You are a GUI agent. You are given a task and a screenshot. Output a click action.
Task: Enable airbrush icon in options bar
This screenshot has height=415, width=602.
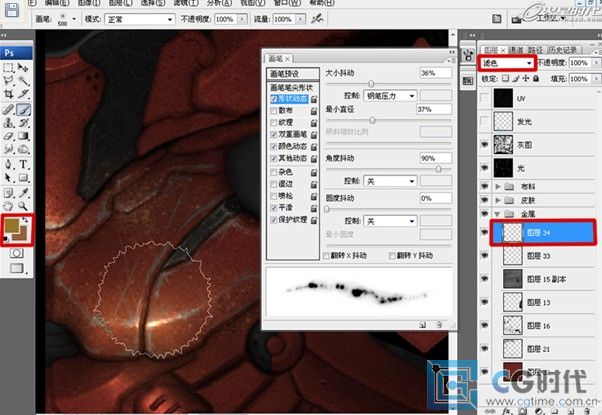coord(317,18)
